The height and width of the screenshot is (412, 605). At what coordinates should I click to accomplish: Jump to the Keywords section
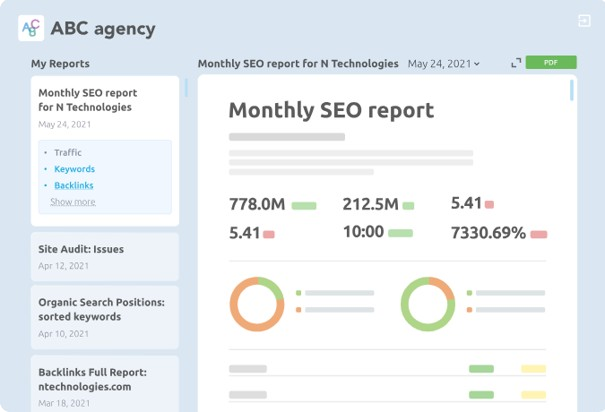click(x=74, y=169)
